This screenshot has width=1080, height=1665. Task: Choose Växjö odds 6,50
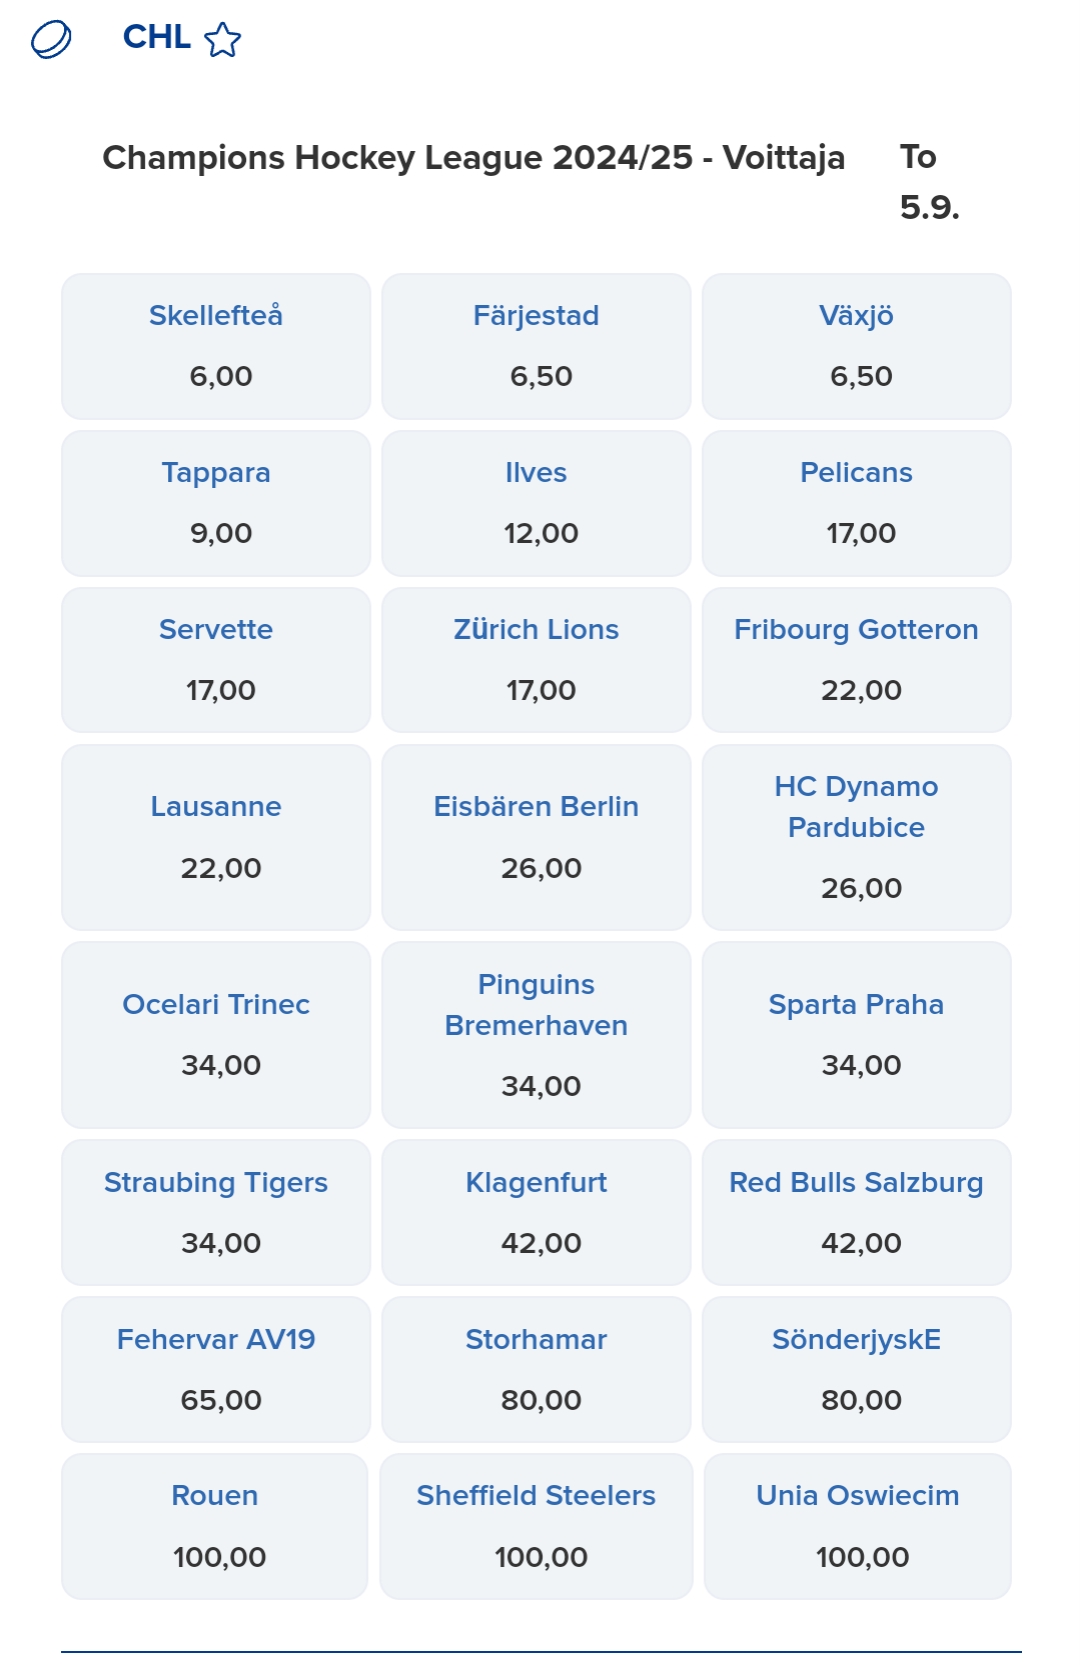pyautogui.click(x=856, y=346)
